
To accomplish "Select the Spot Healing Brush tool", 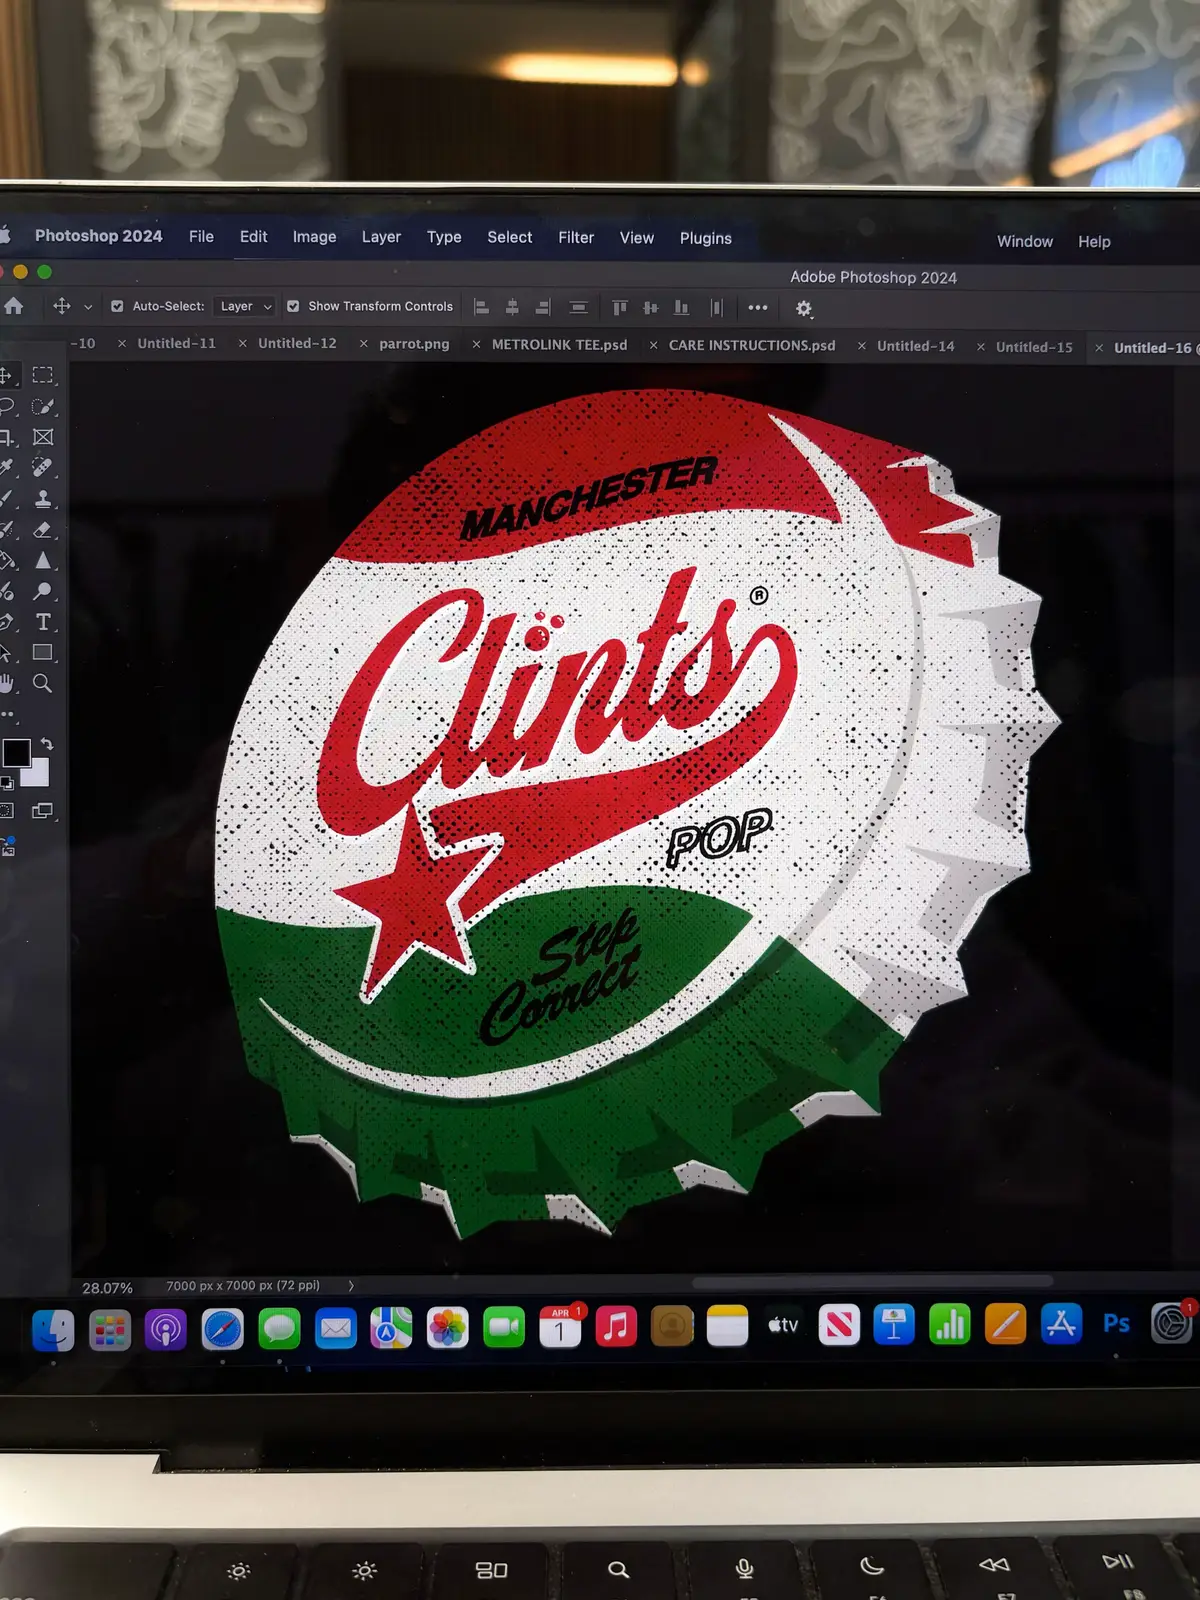I will pos(42,467).
